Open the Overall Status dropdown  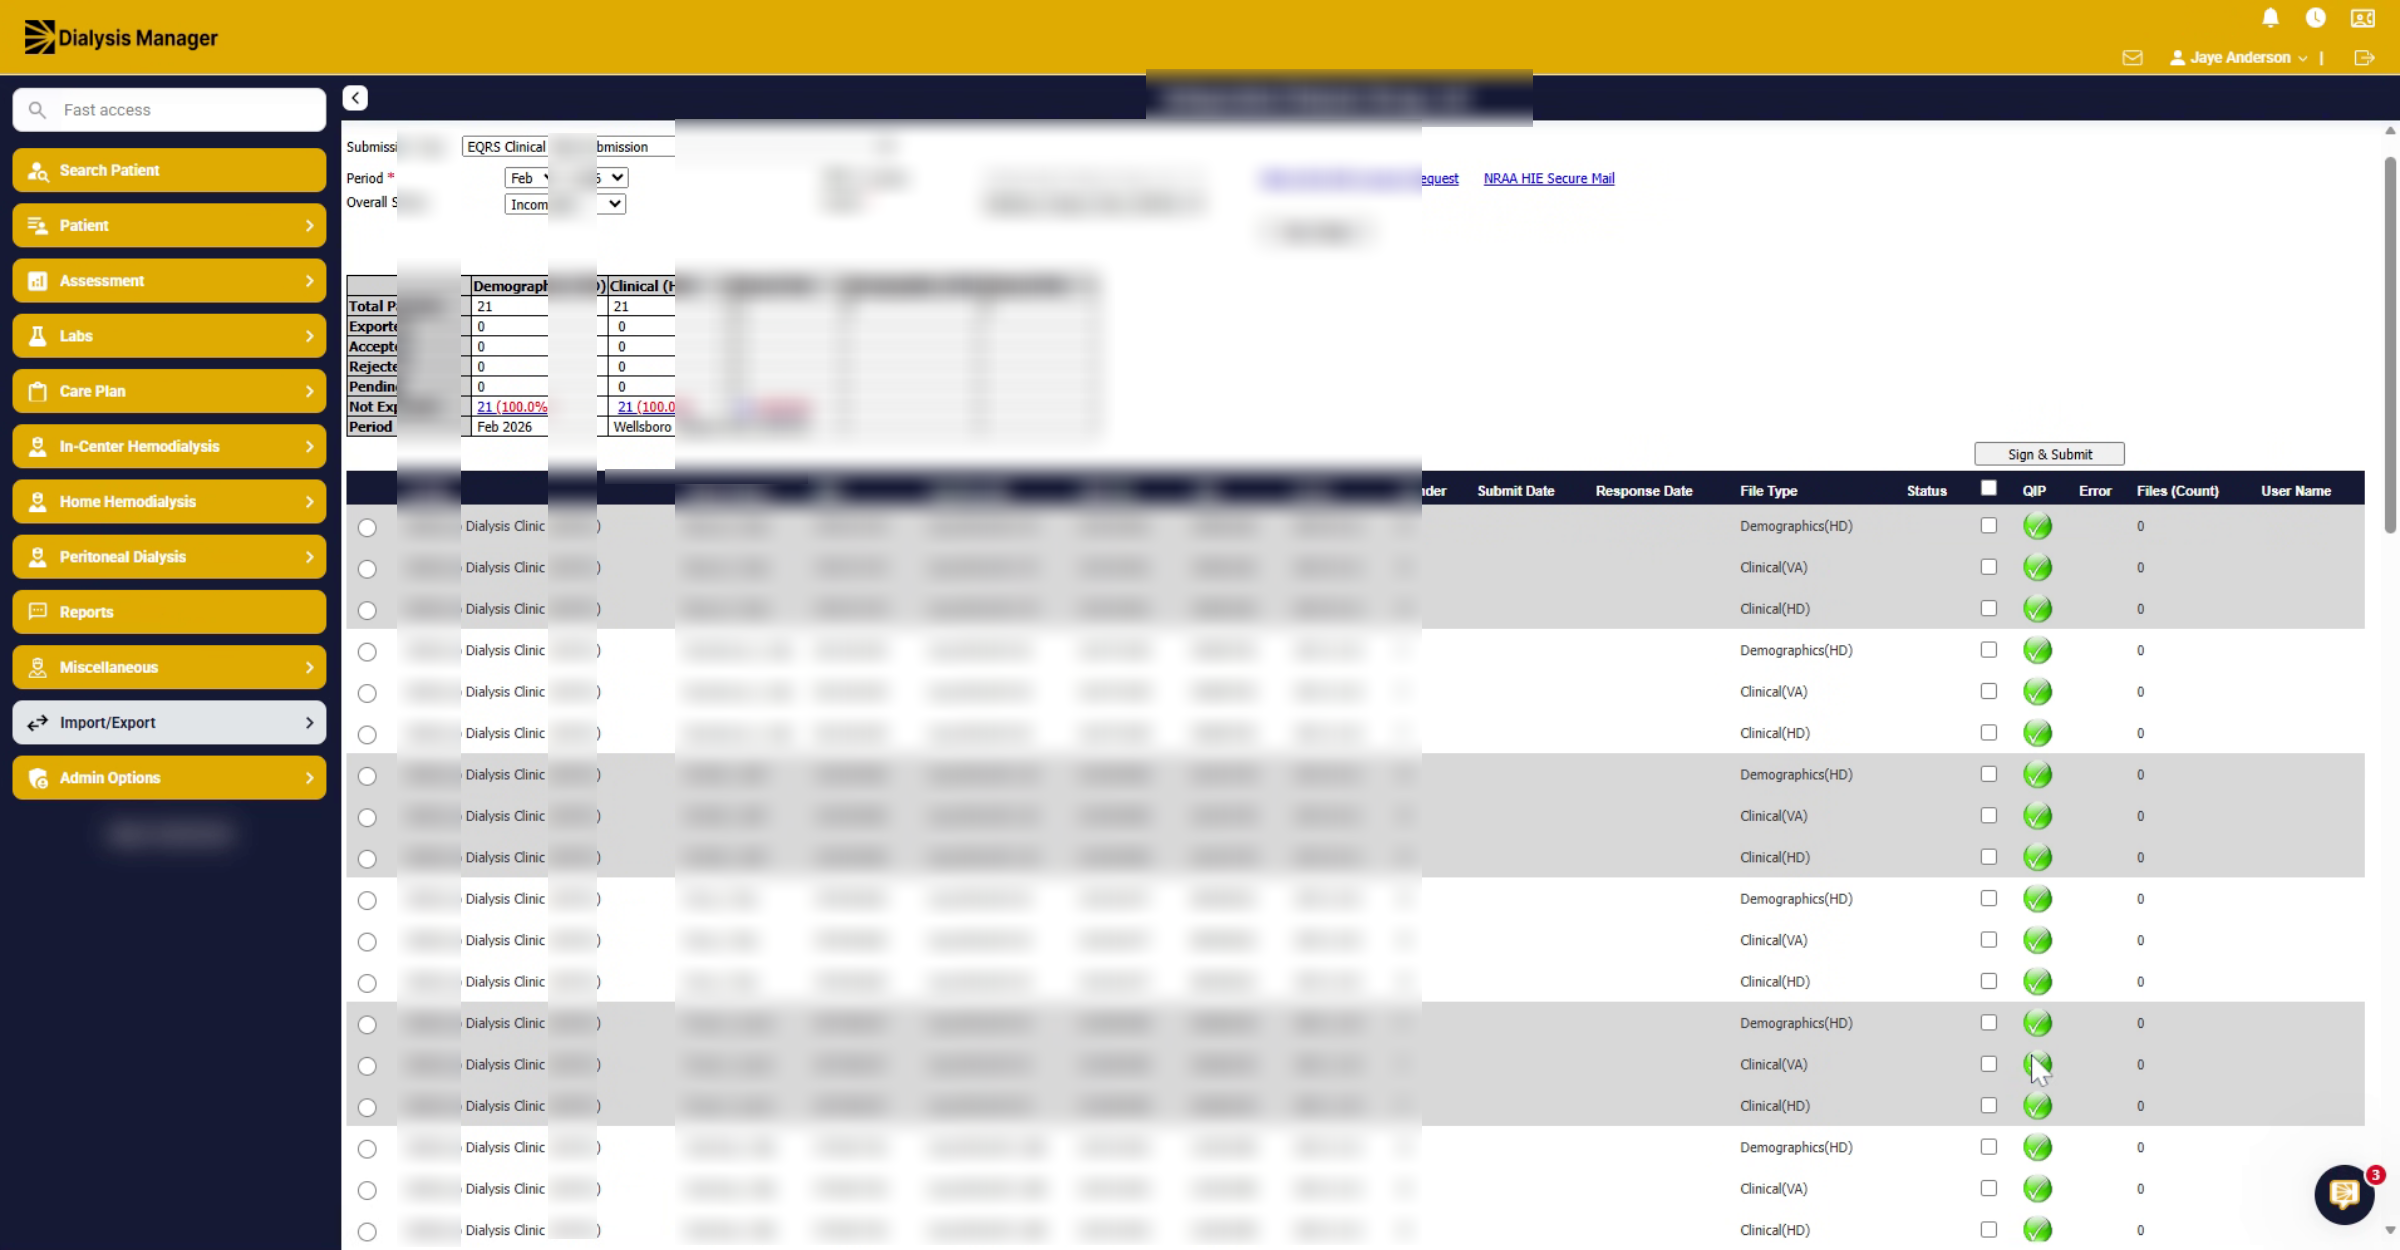[565, 204]
